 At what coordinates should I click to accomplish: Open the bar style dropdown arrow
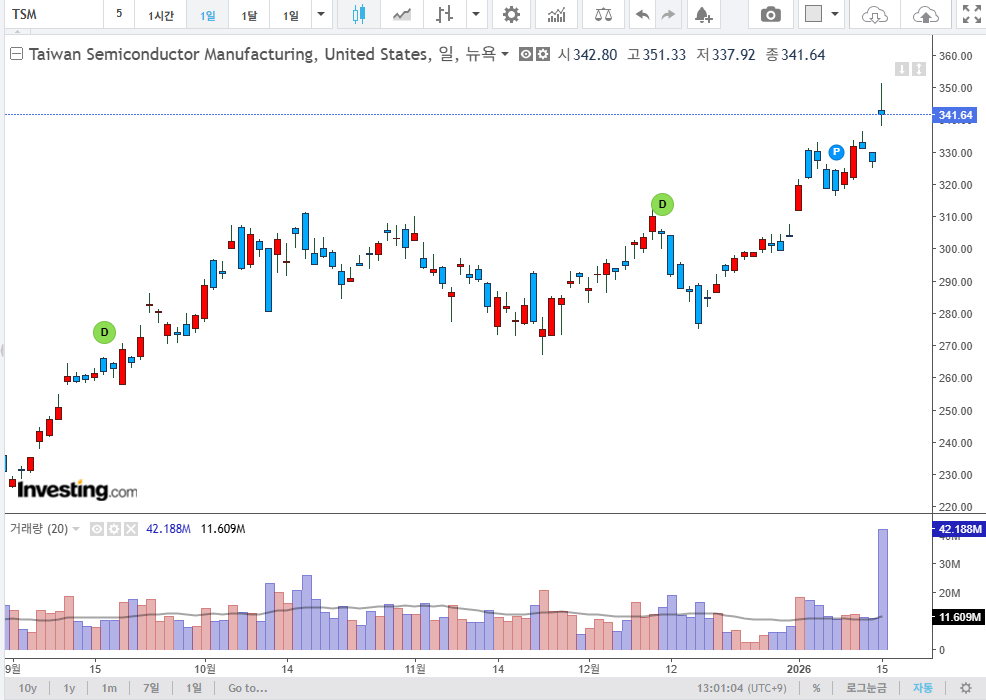pos(476,15)
